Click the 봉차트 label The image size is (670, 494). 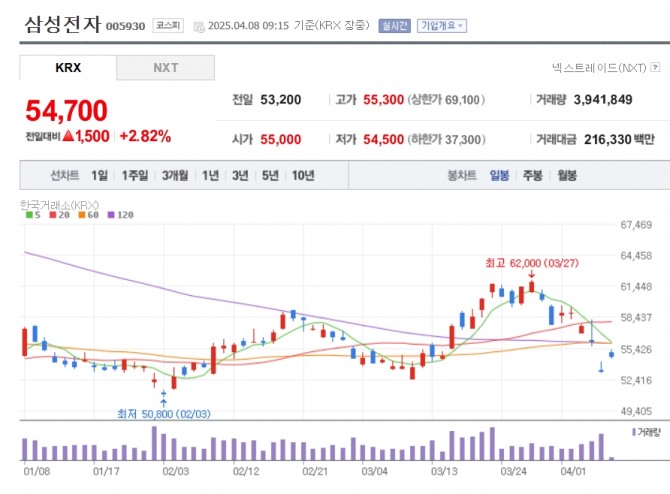[462, 175]
